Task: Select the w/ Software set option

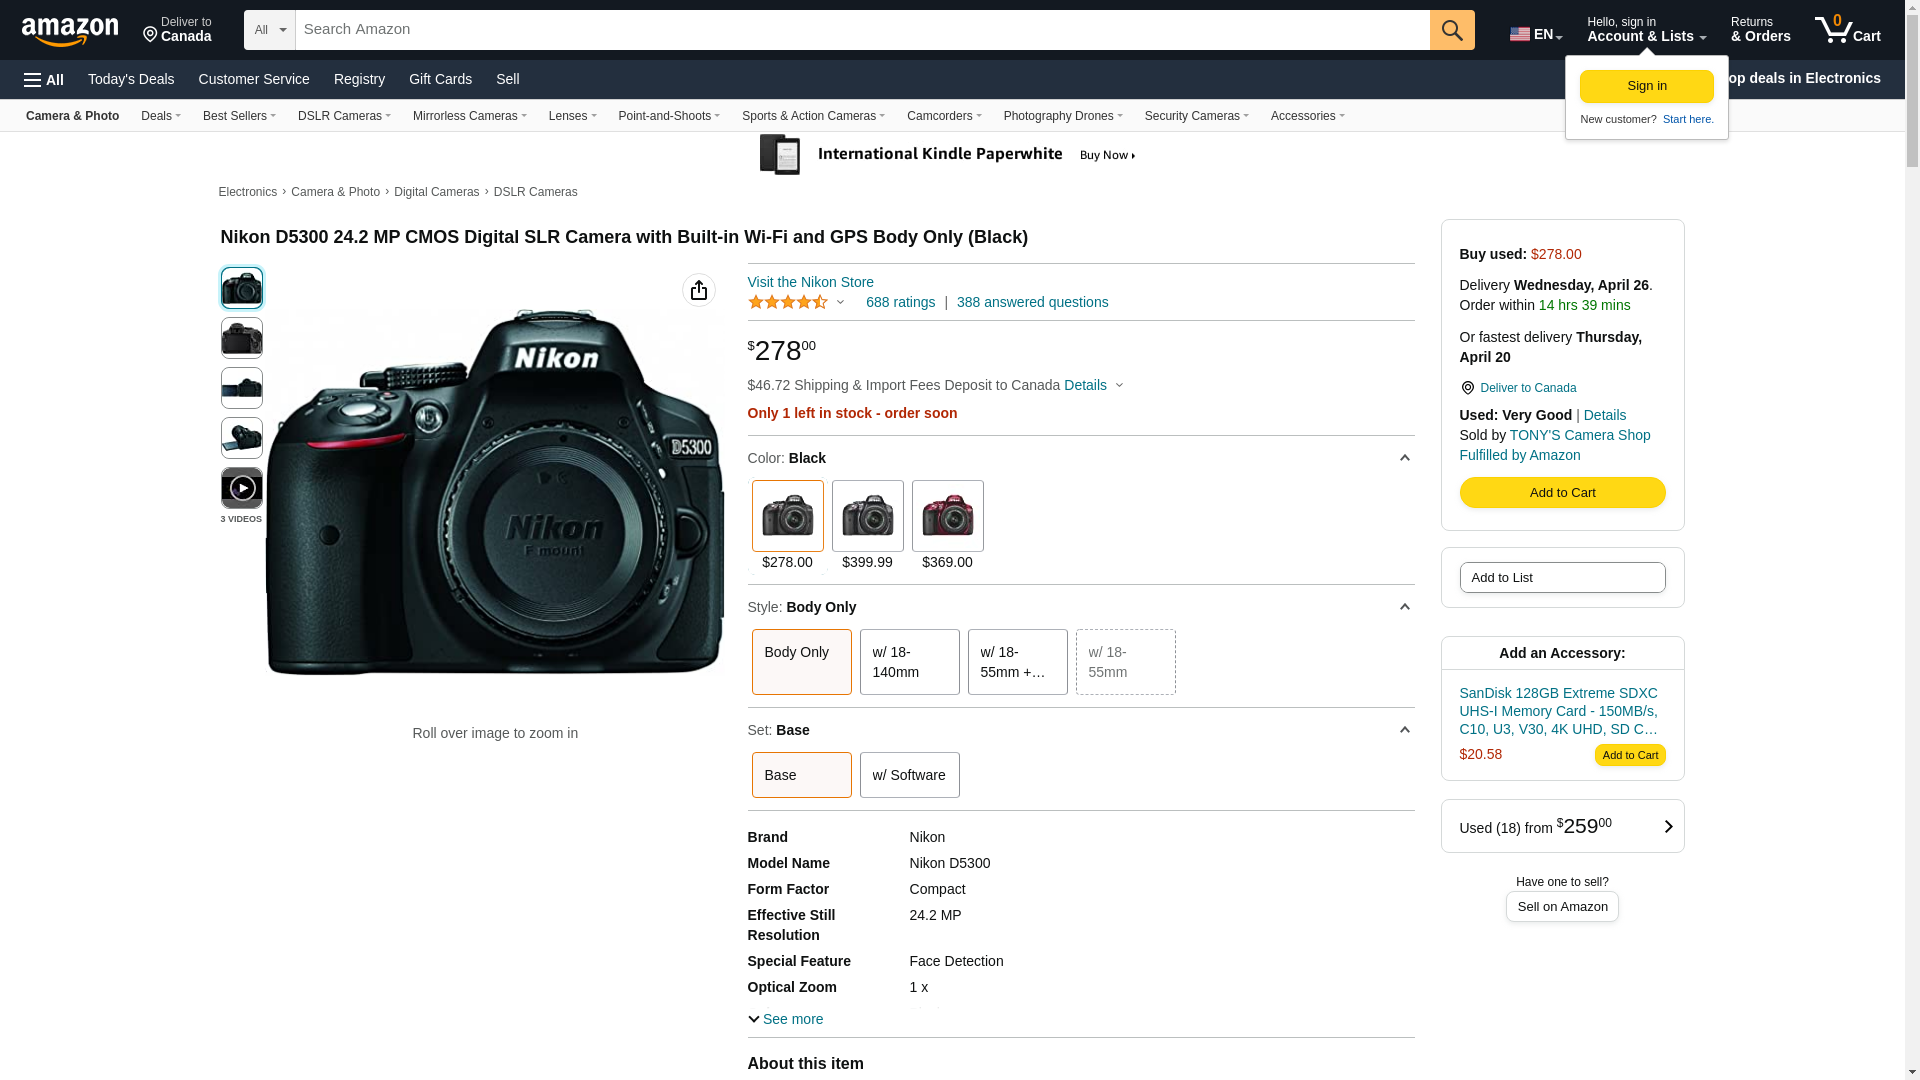Action: point(909,775)
